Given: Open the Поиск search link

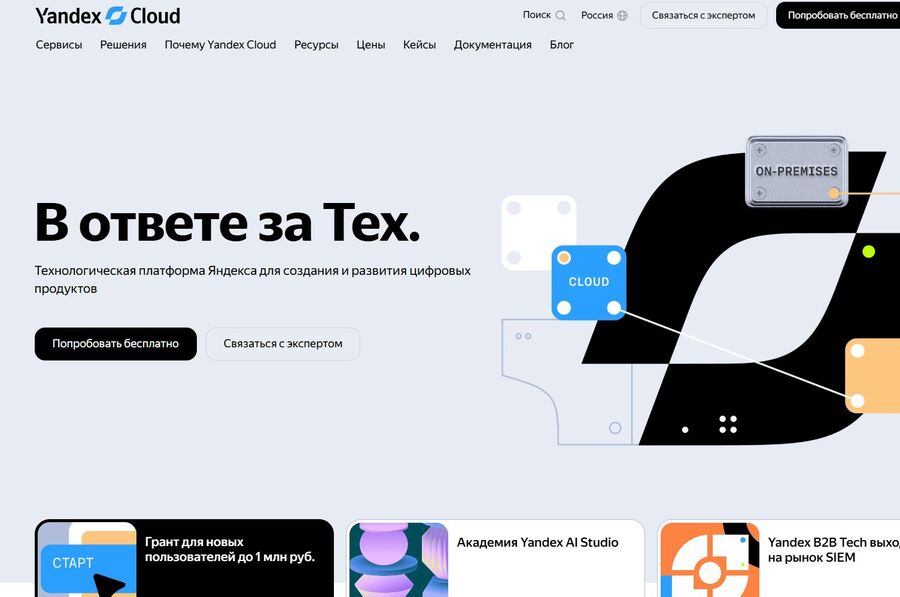Looking at the screenshot, I should tap(544, 15).
